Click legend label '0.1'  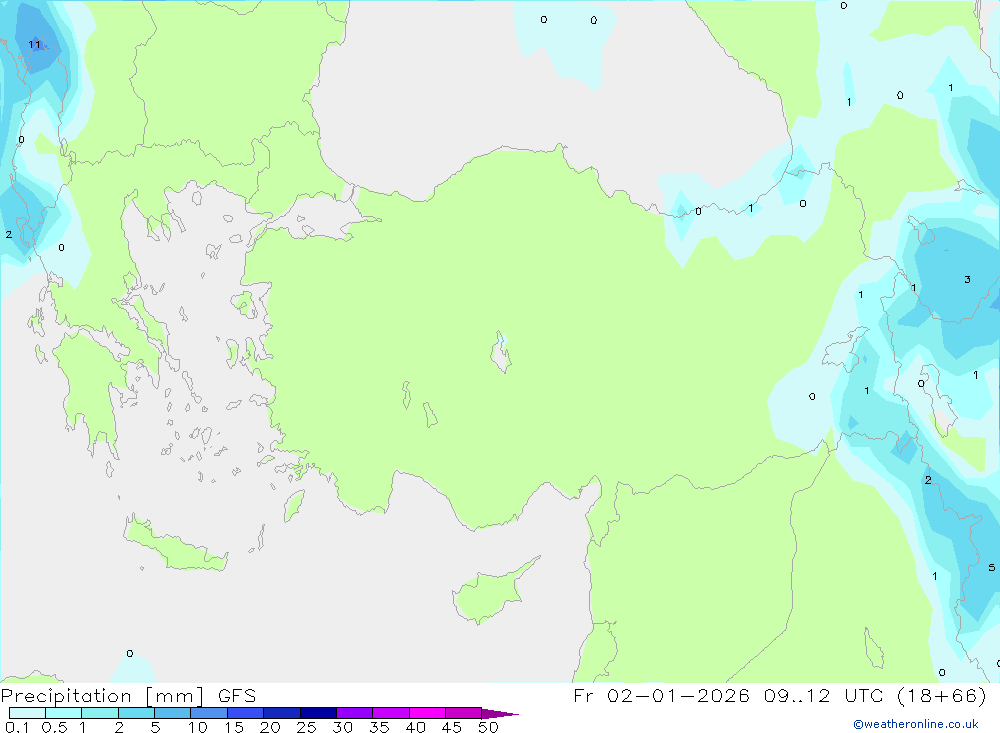click(17, 727)
